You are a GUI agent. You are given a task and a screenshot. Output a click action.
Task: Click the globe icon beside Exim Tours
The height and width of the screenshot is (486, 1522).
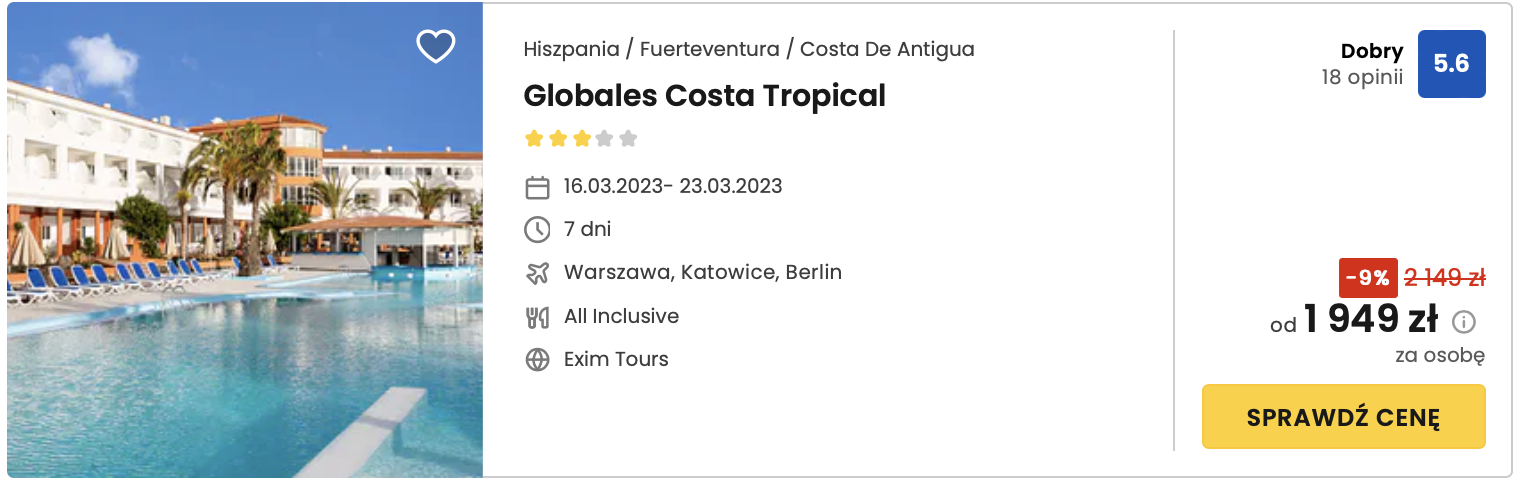(537, 360)
